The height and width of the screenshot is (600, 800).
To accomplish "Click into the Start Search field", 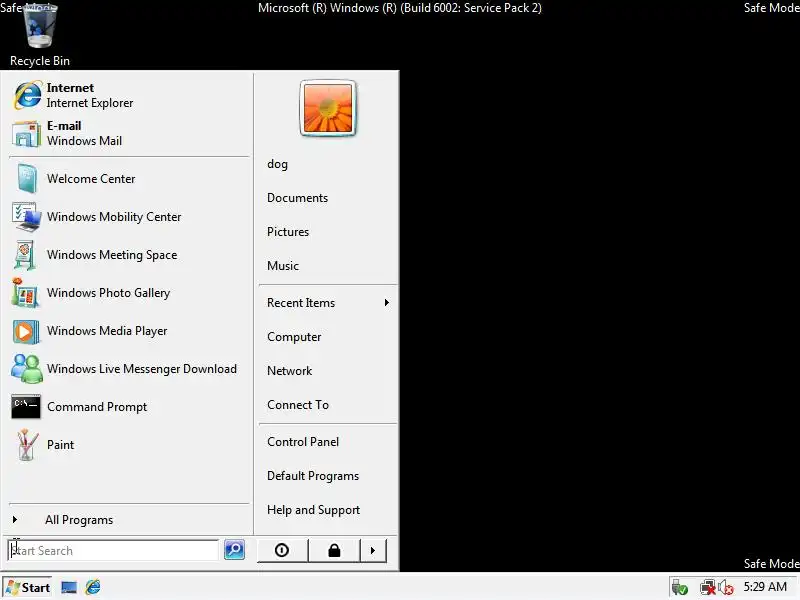I will [113, 551].
